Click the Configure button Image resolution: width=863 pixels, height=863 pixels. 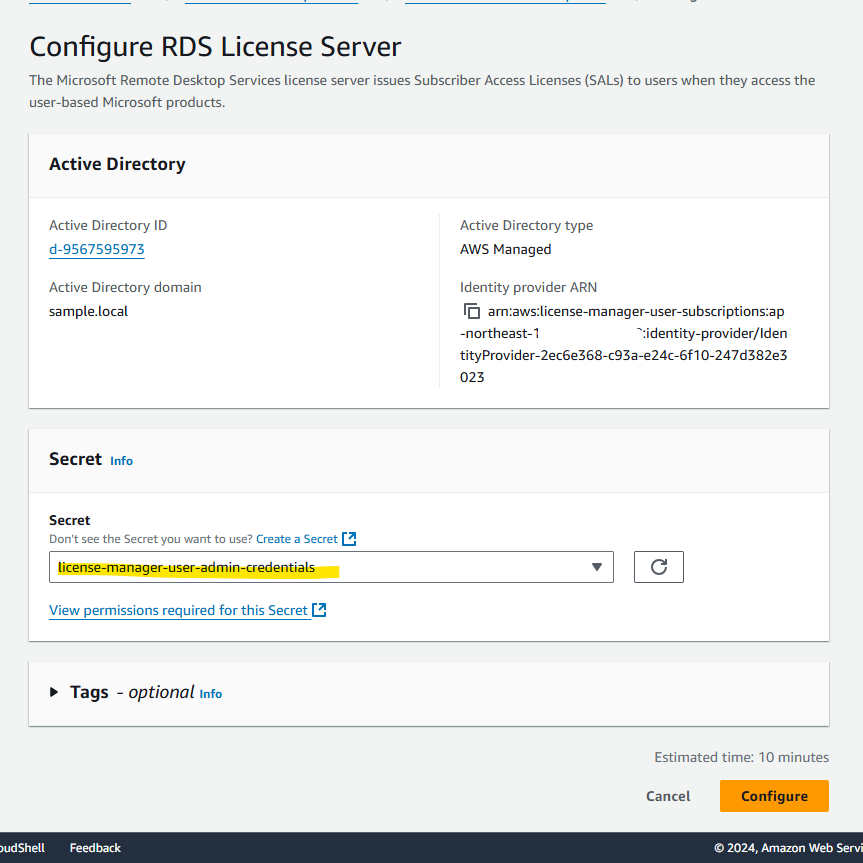tap(774, 796)
